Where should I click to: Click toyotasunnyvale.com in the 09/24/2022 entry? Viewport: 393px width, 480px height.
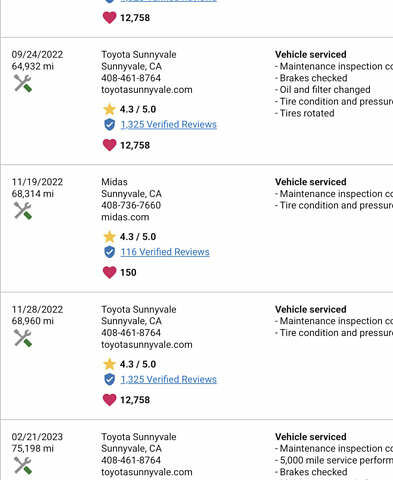coord(147,90)
